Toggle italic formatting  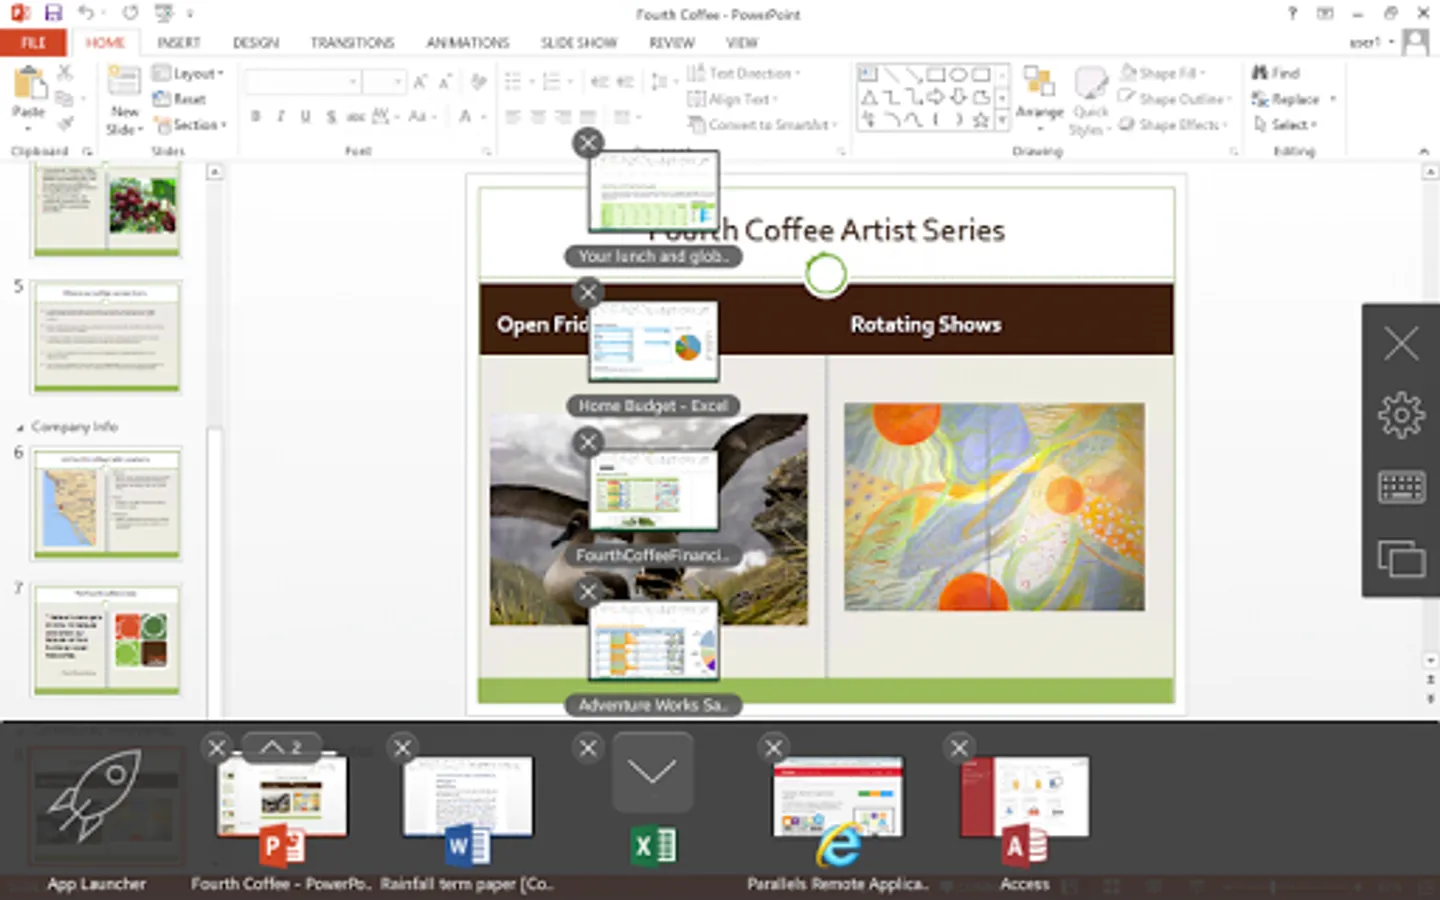tap(281, 117)
